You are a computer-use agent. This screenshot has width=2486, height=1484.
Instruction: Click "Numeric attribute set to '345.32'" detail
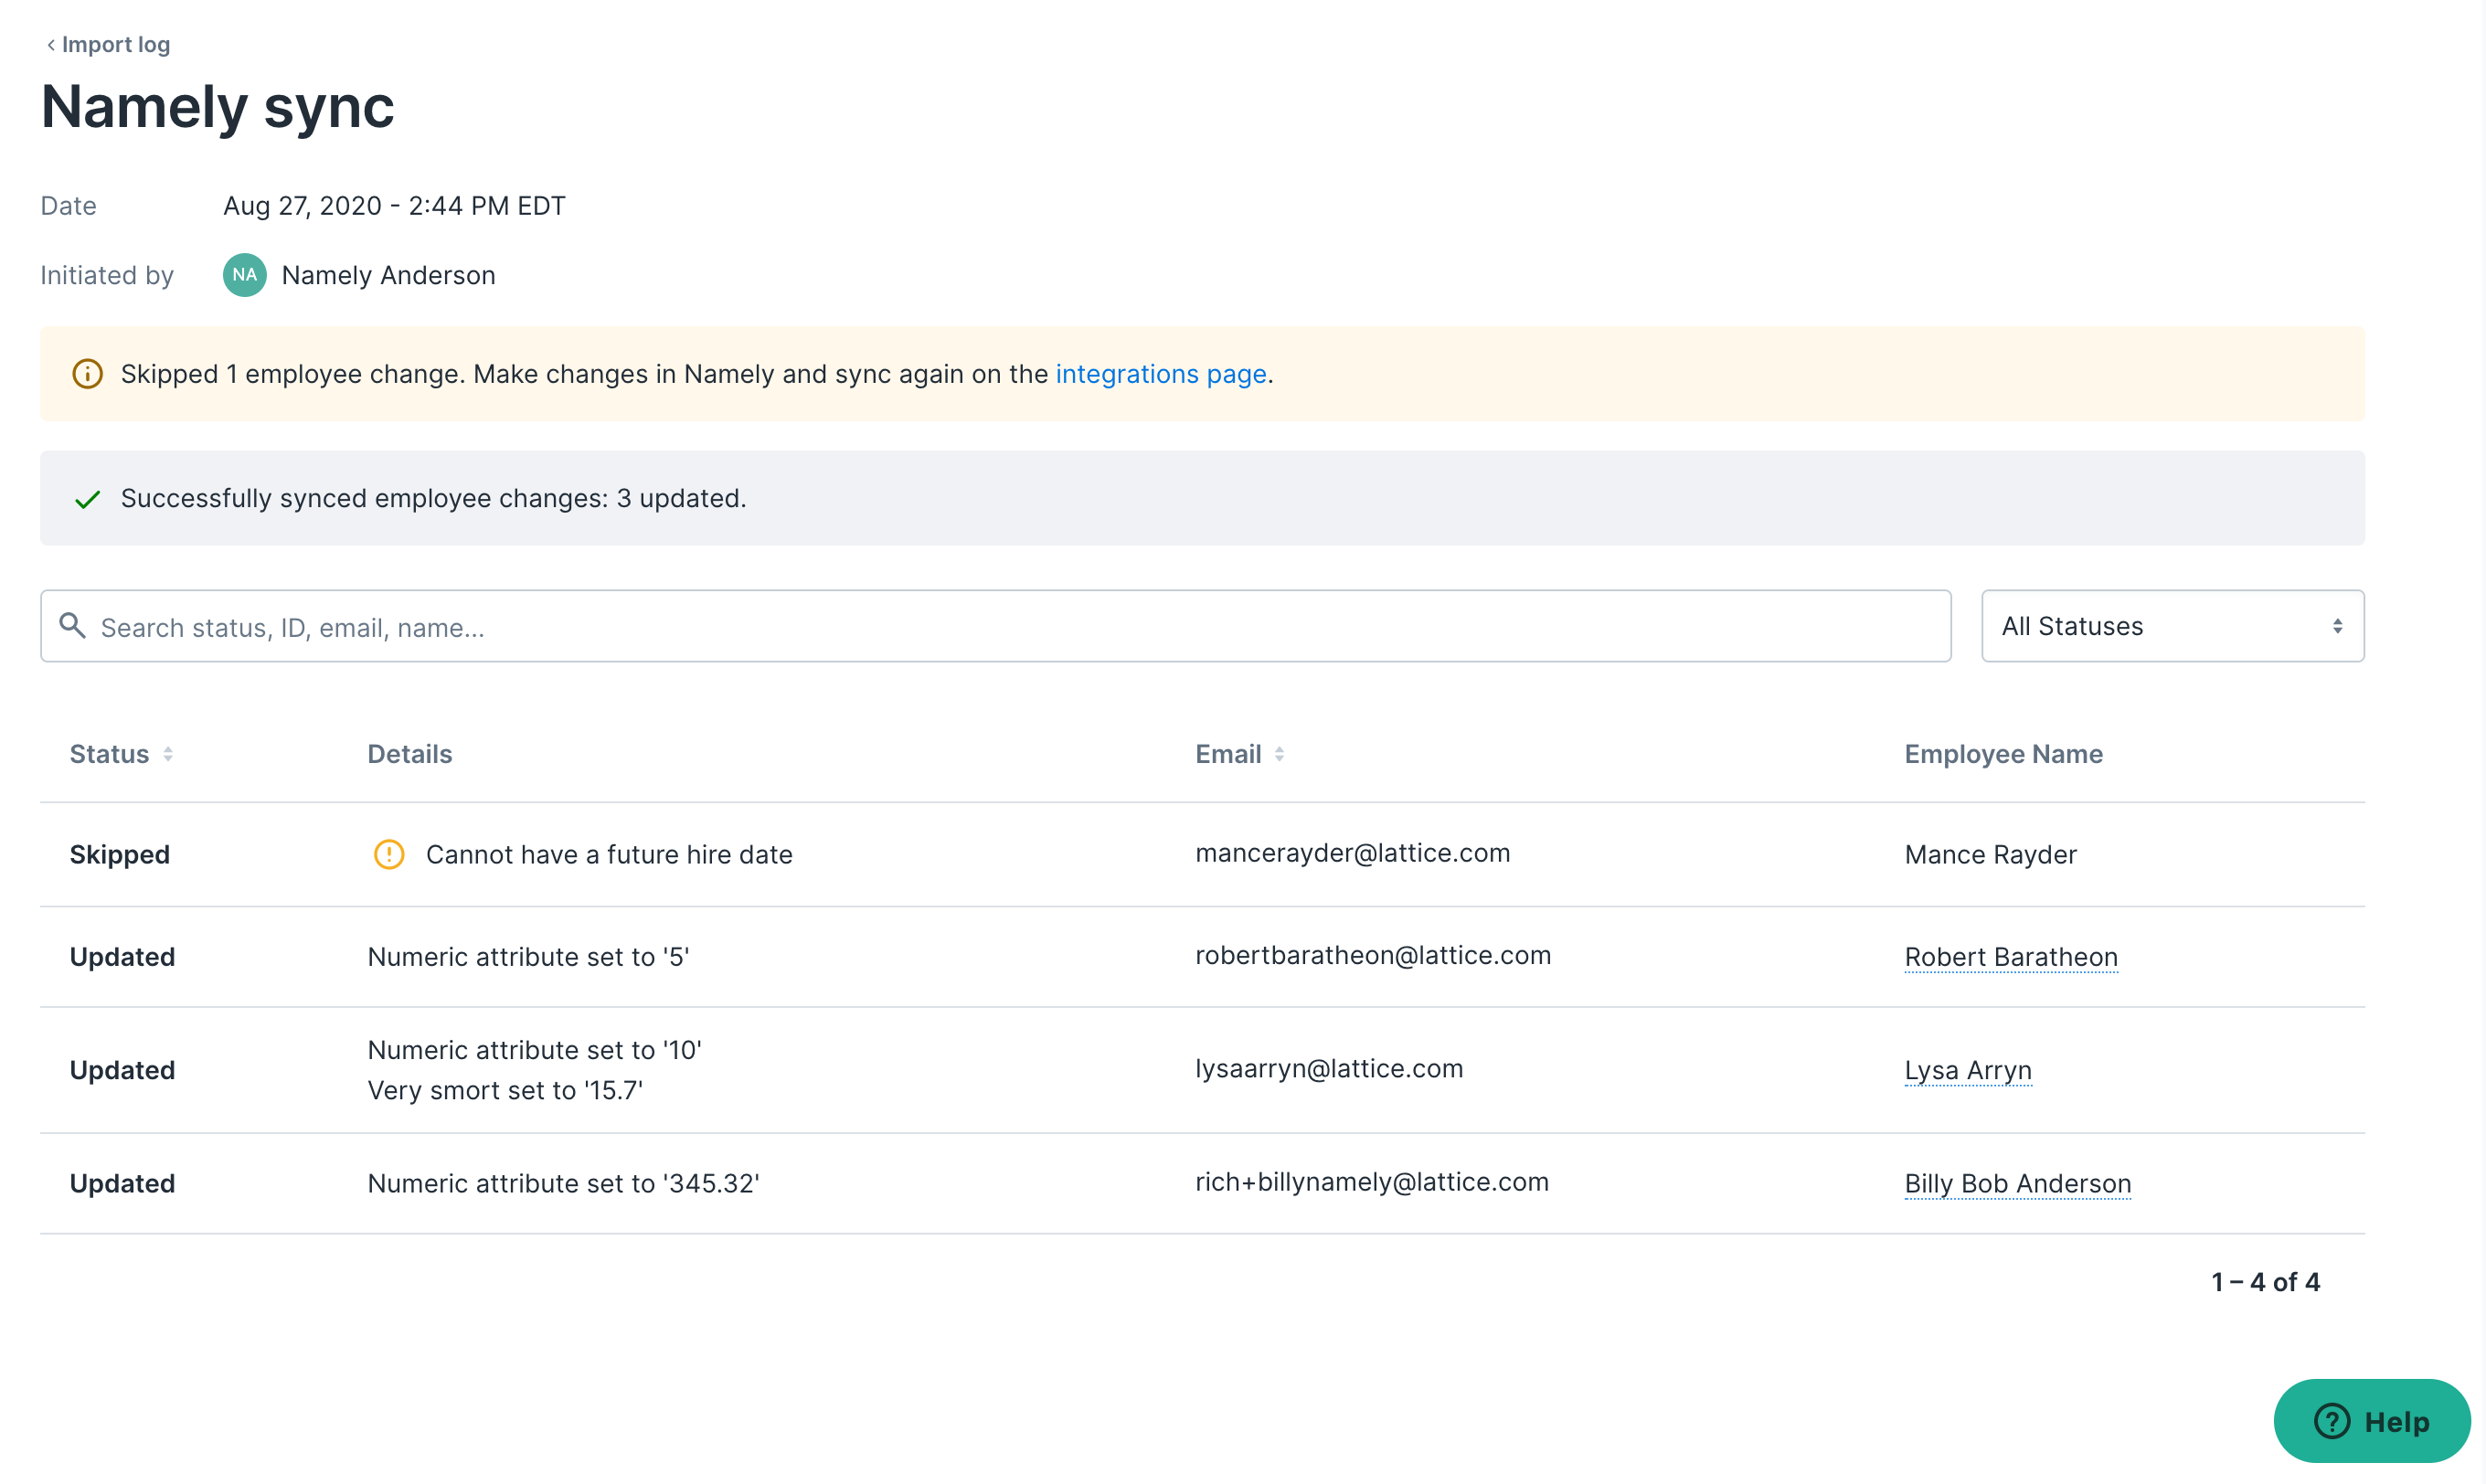564,1183
